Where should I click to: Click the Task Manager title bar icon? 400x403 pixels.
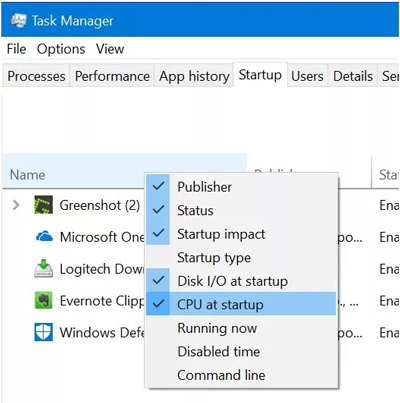18,21
